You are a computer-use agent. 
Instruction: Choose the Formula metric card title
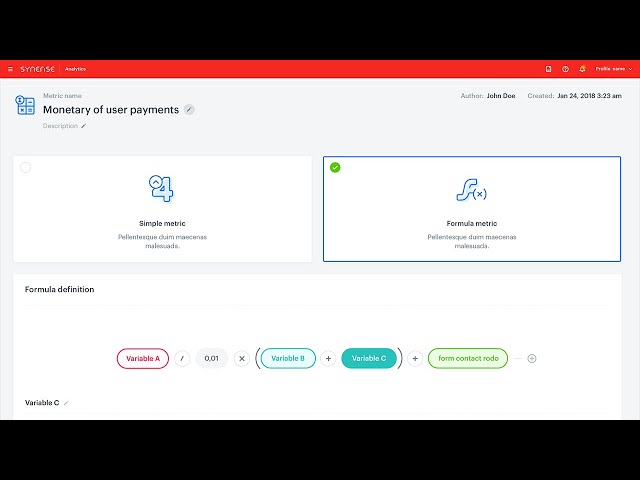coord(472,223)
